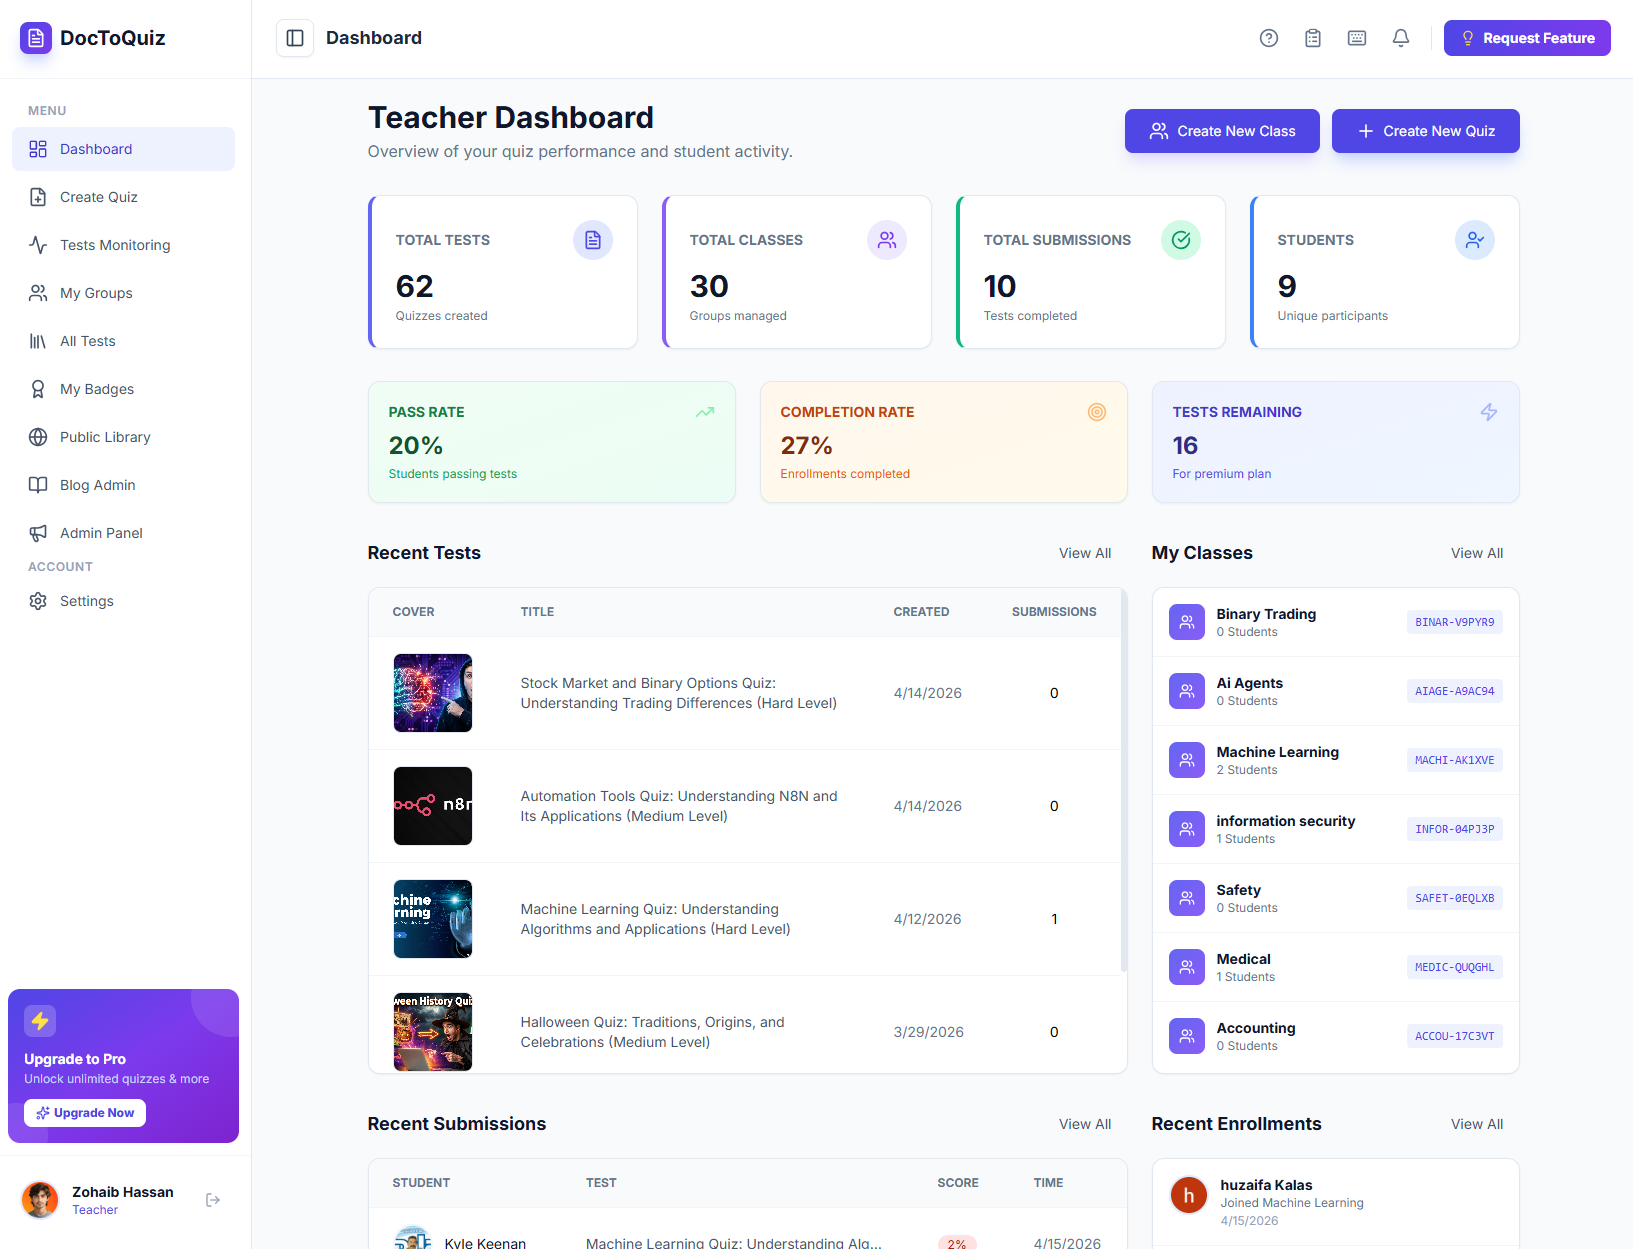Viewport: 1633px width, 1249px height.
Task: Click Zohaib Hassan profile avatar
Action: 40,1200
